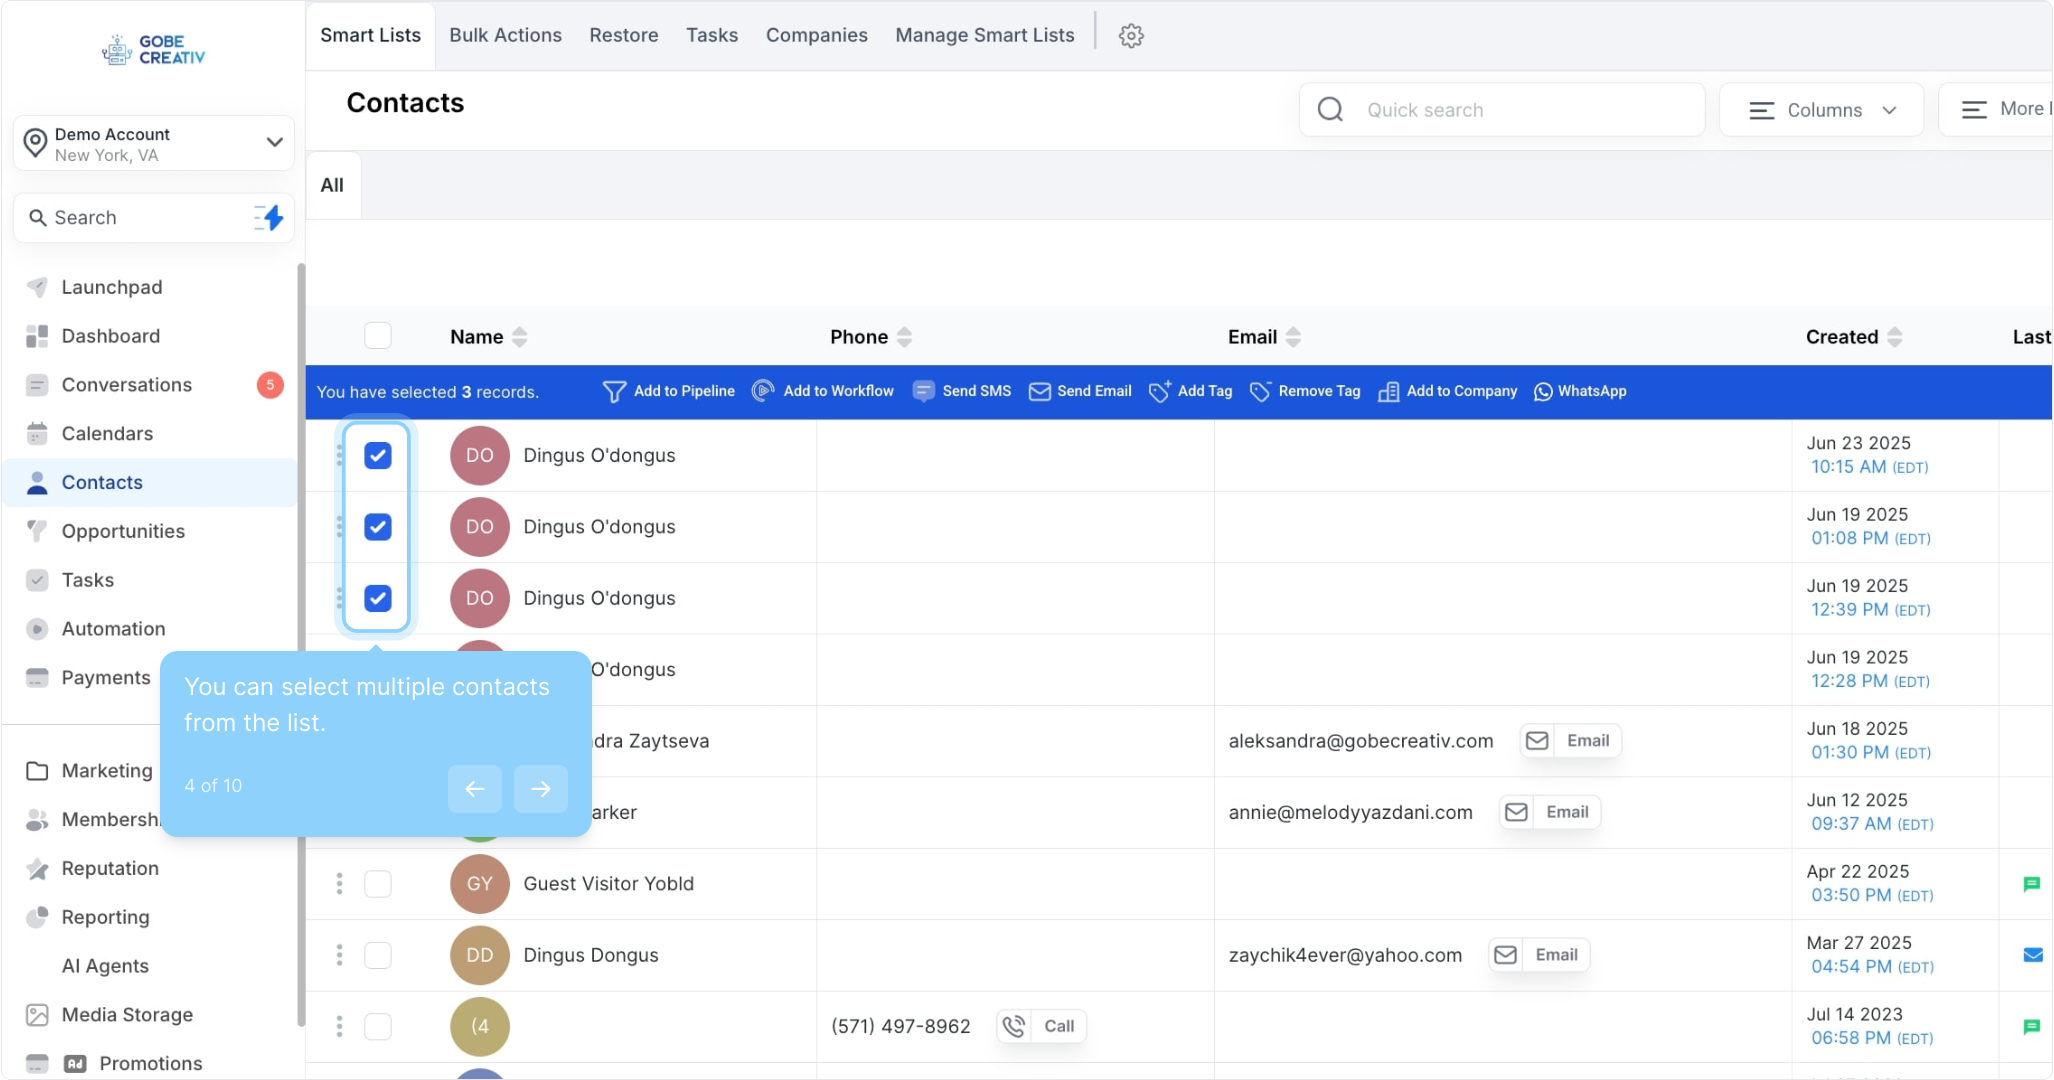This screenshot has height=1080, width=2054.
Task: Click Email button for aleksandra@gobecreativ.com
Action: (1570, 741)
